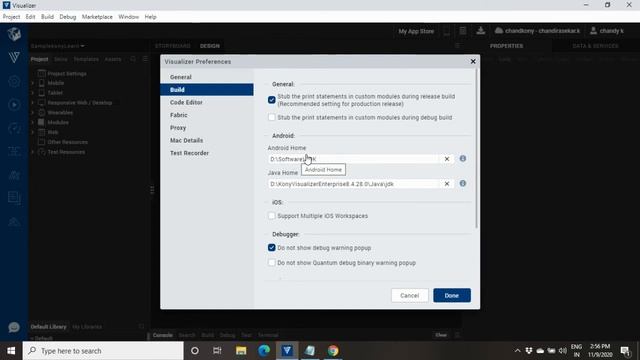The height and width of the screenshot is (360, 640).
Task: Open the project name dropdown
Action: (58, 46)
